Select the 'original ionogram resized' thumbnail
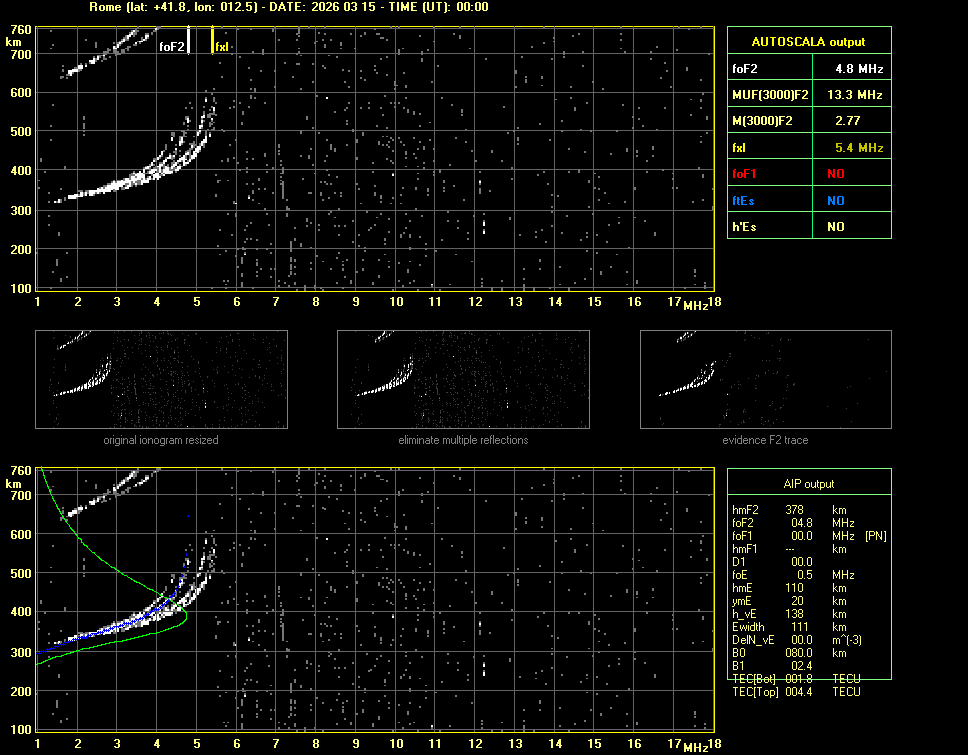The height and width of the screenshot is (755, 968). coord(161,379)
